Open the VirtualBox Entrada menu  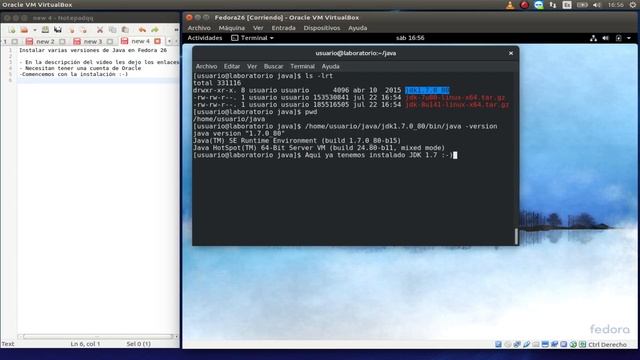coord(283,28)
